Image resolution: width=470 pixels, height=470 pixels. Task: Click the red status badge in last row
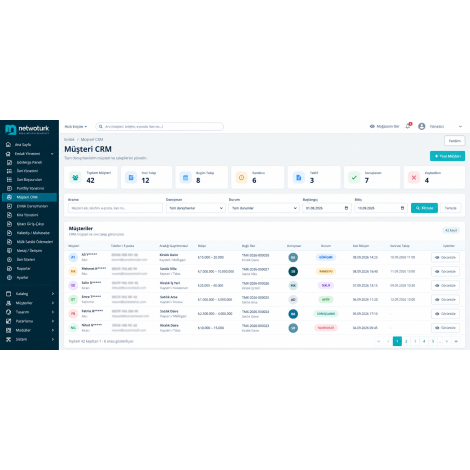(x=326, y=328)
